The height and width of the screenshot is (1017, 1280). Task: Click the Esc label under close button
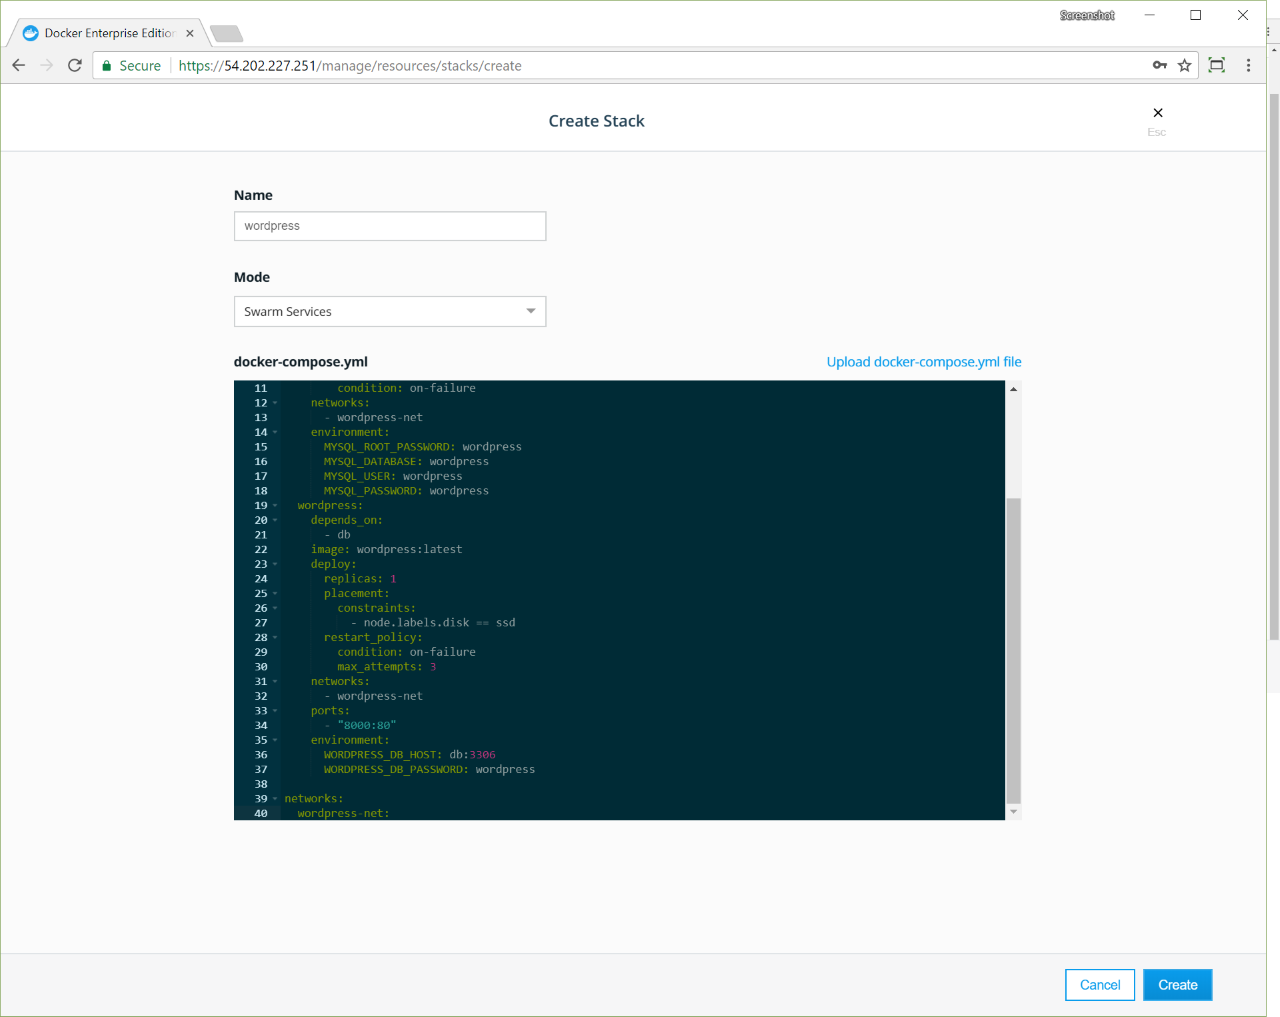[1157, 132]
